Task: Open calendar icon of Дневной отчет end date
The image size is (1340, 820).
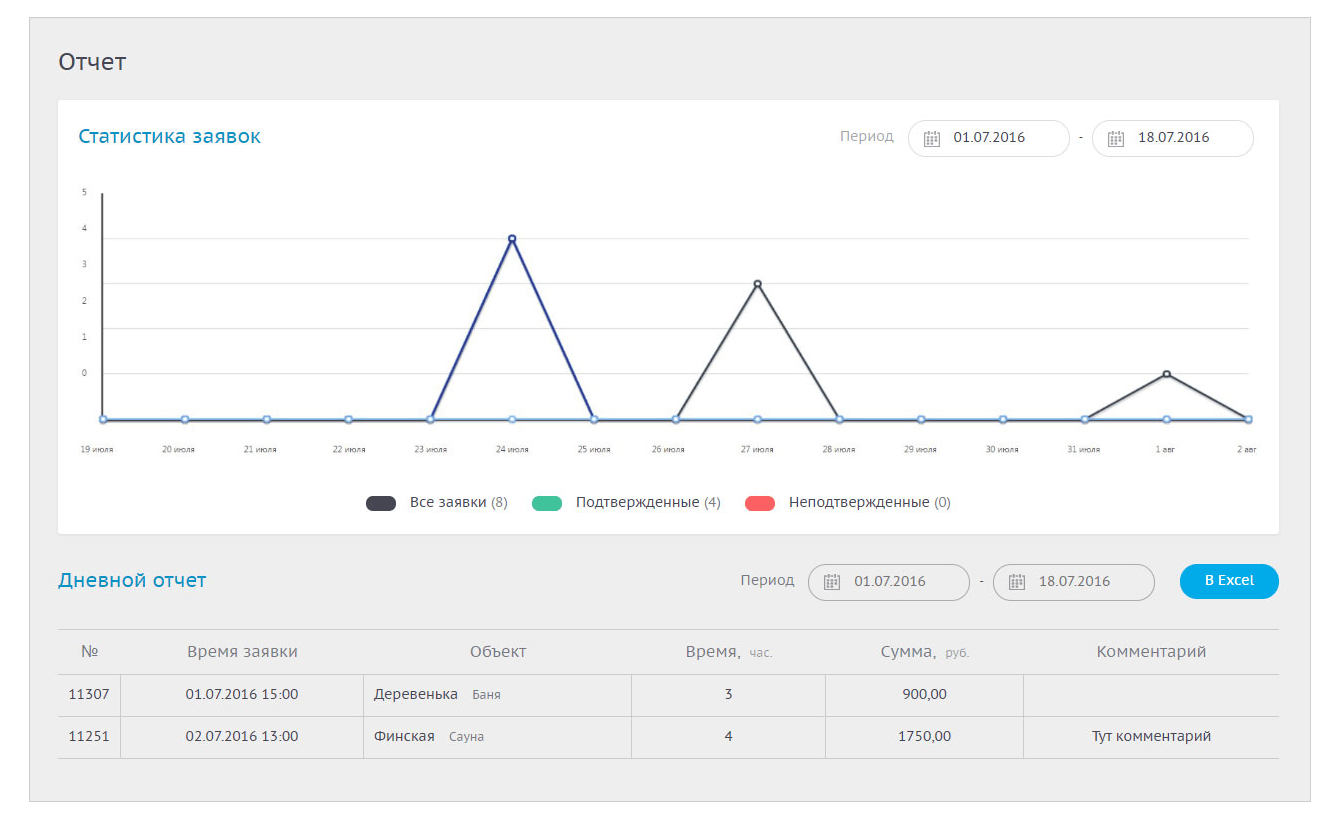Action: tap(1017, 582)
